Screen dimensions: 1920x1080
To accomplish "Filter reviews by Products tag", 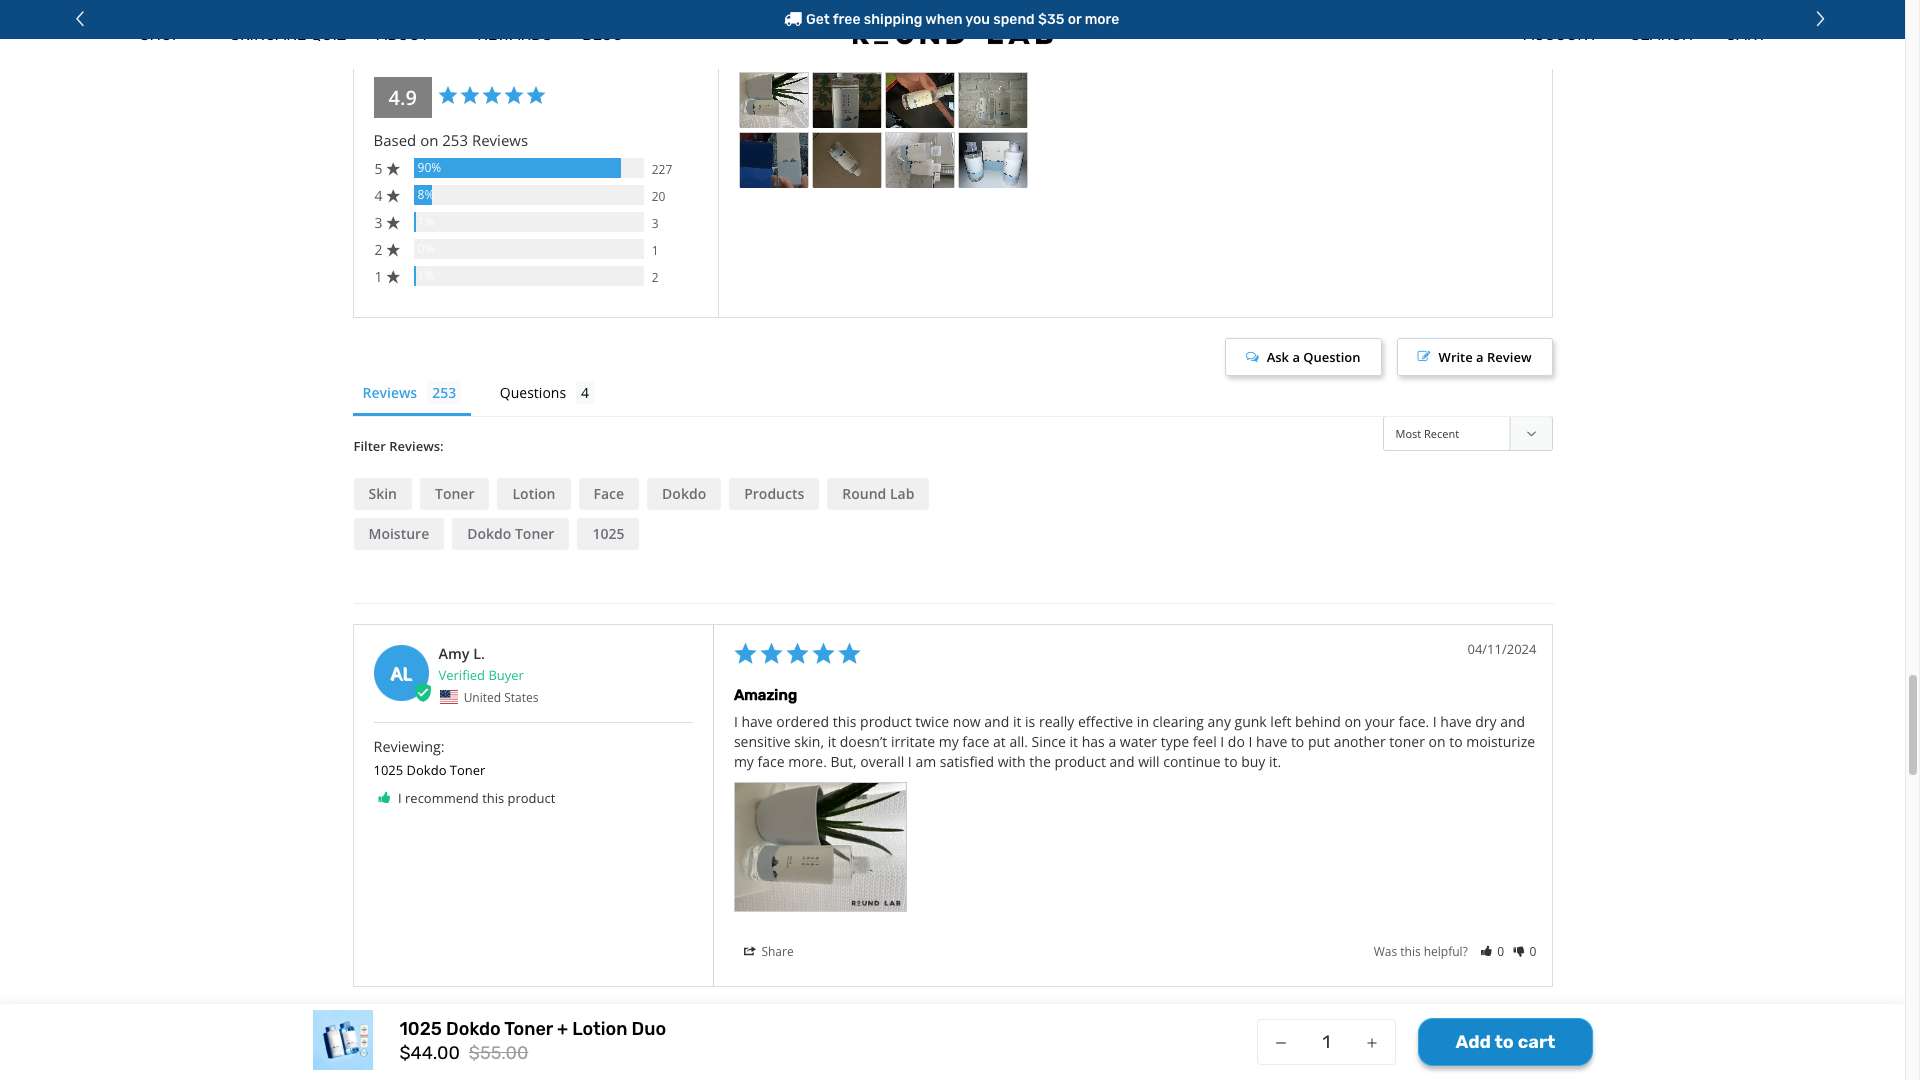I will pyautogui.click(x=774, y=494).
